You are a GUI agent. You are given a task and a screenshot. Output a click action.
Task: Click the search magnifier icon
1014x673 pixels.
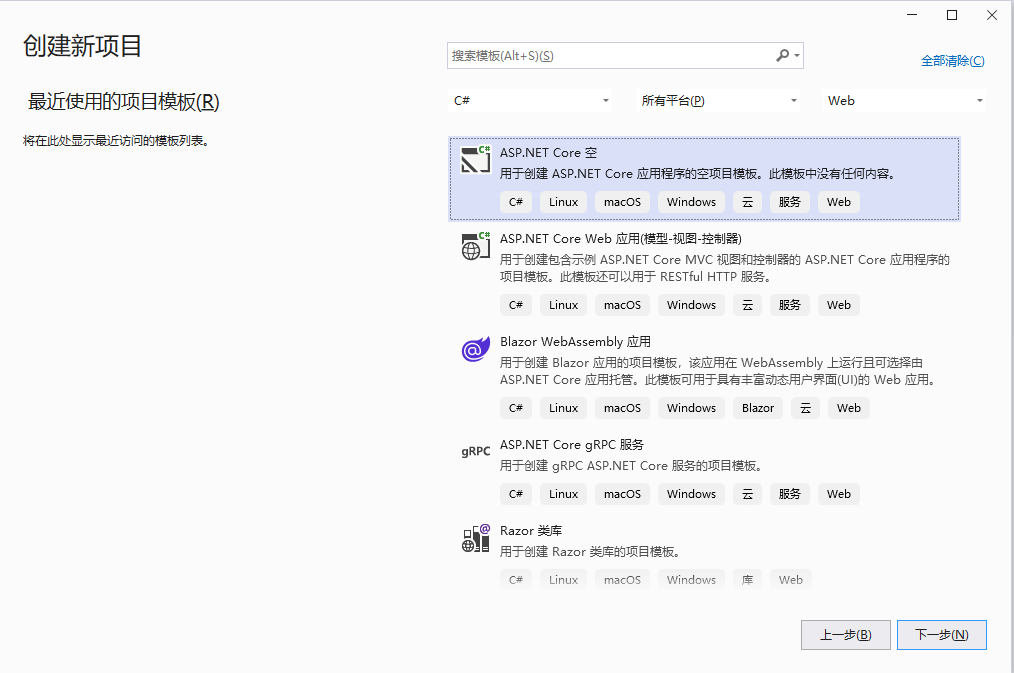click(782, 56)
